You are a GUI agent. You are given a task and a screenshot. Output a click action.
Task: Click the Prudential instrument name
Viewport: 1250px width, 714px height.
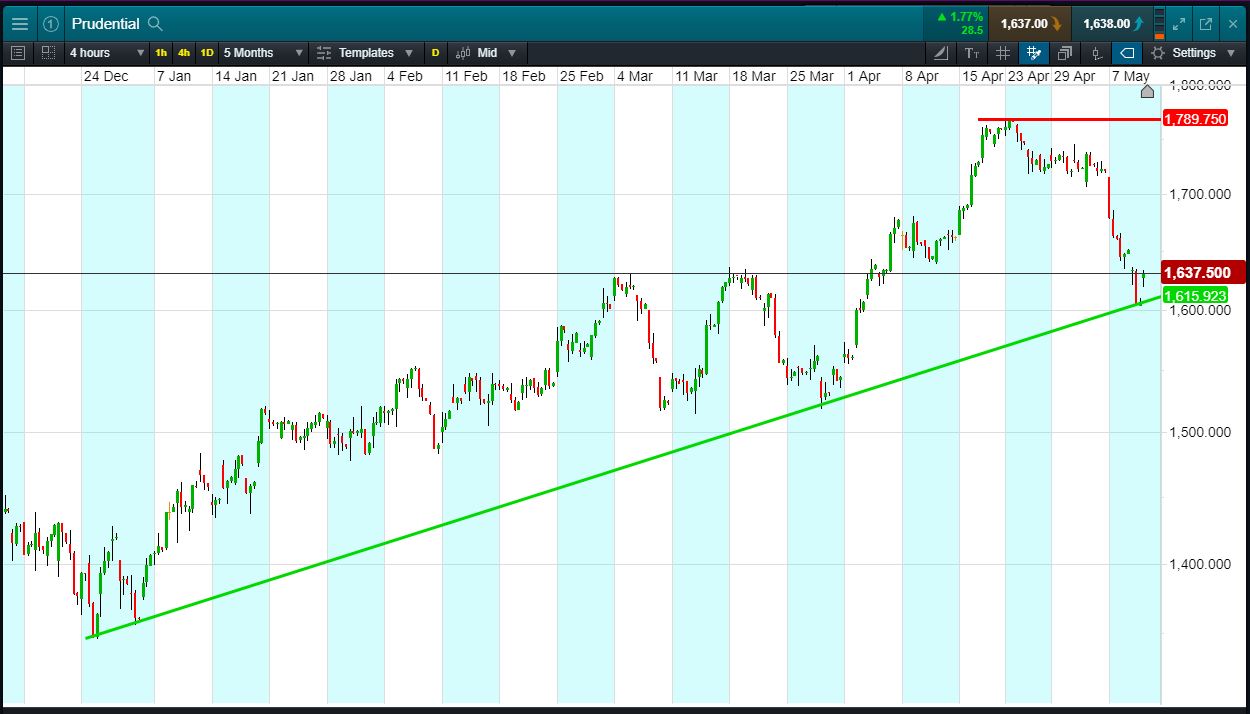[x=105, y=23]
